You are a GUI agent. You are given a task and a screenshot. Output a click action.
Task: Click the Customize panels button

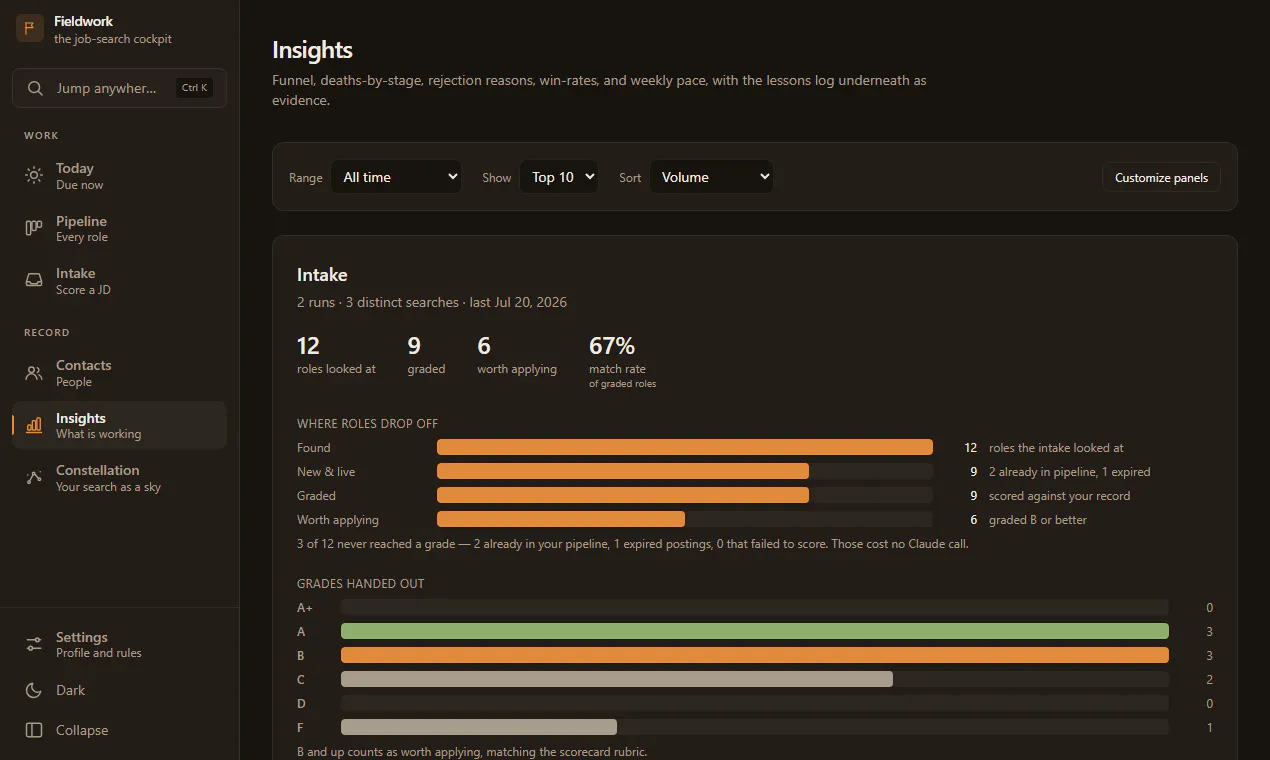tap(1161, 177)
